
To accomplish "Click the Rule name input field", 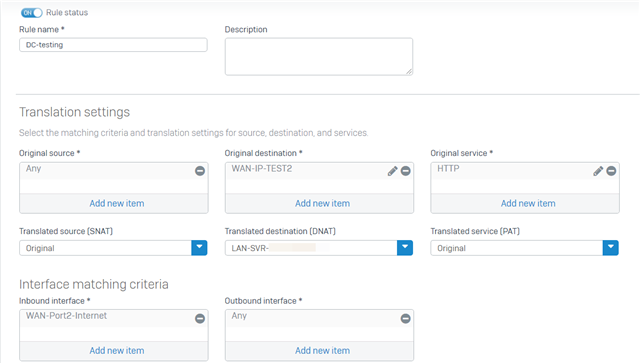I will point(113,45).
